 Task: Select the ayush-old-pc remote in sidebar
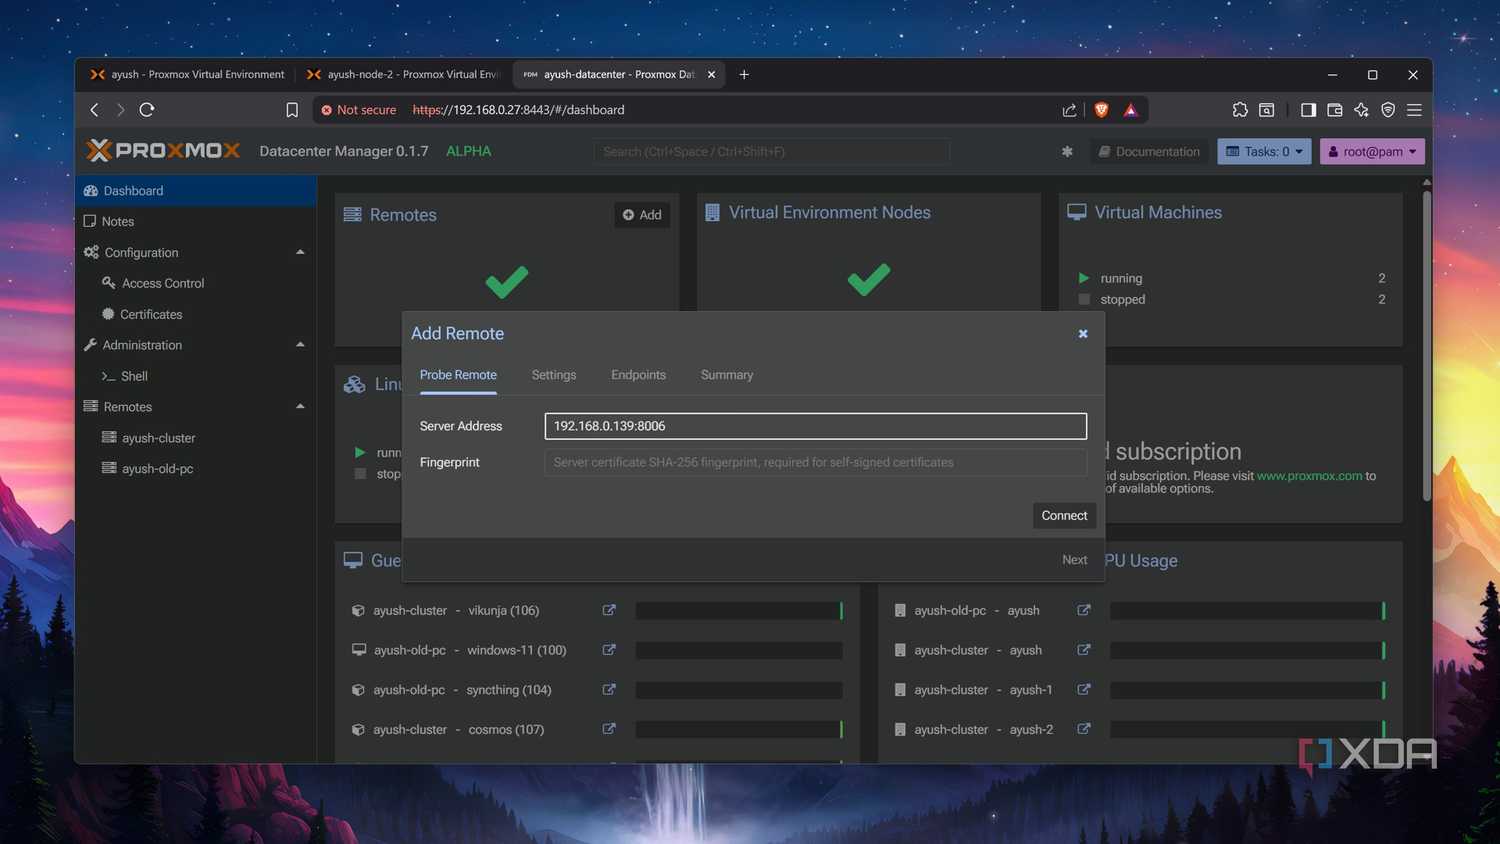(196, 469)
